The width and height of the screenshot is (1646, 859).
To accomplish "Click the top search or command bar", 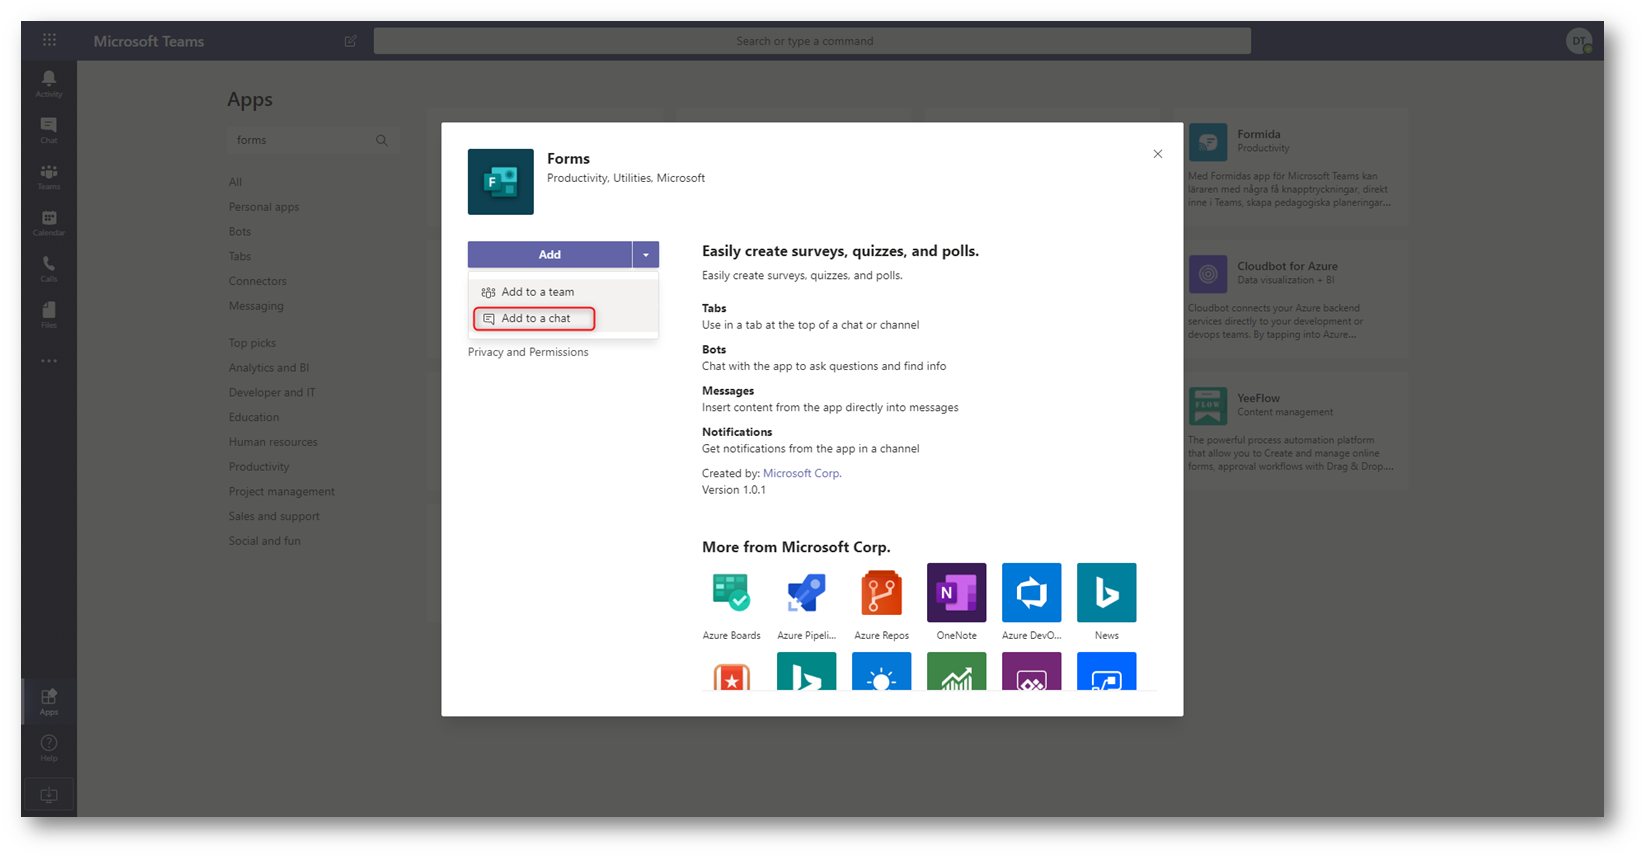I will [812, 41].
